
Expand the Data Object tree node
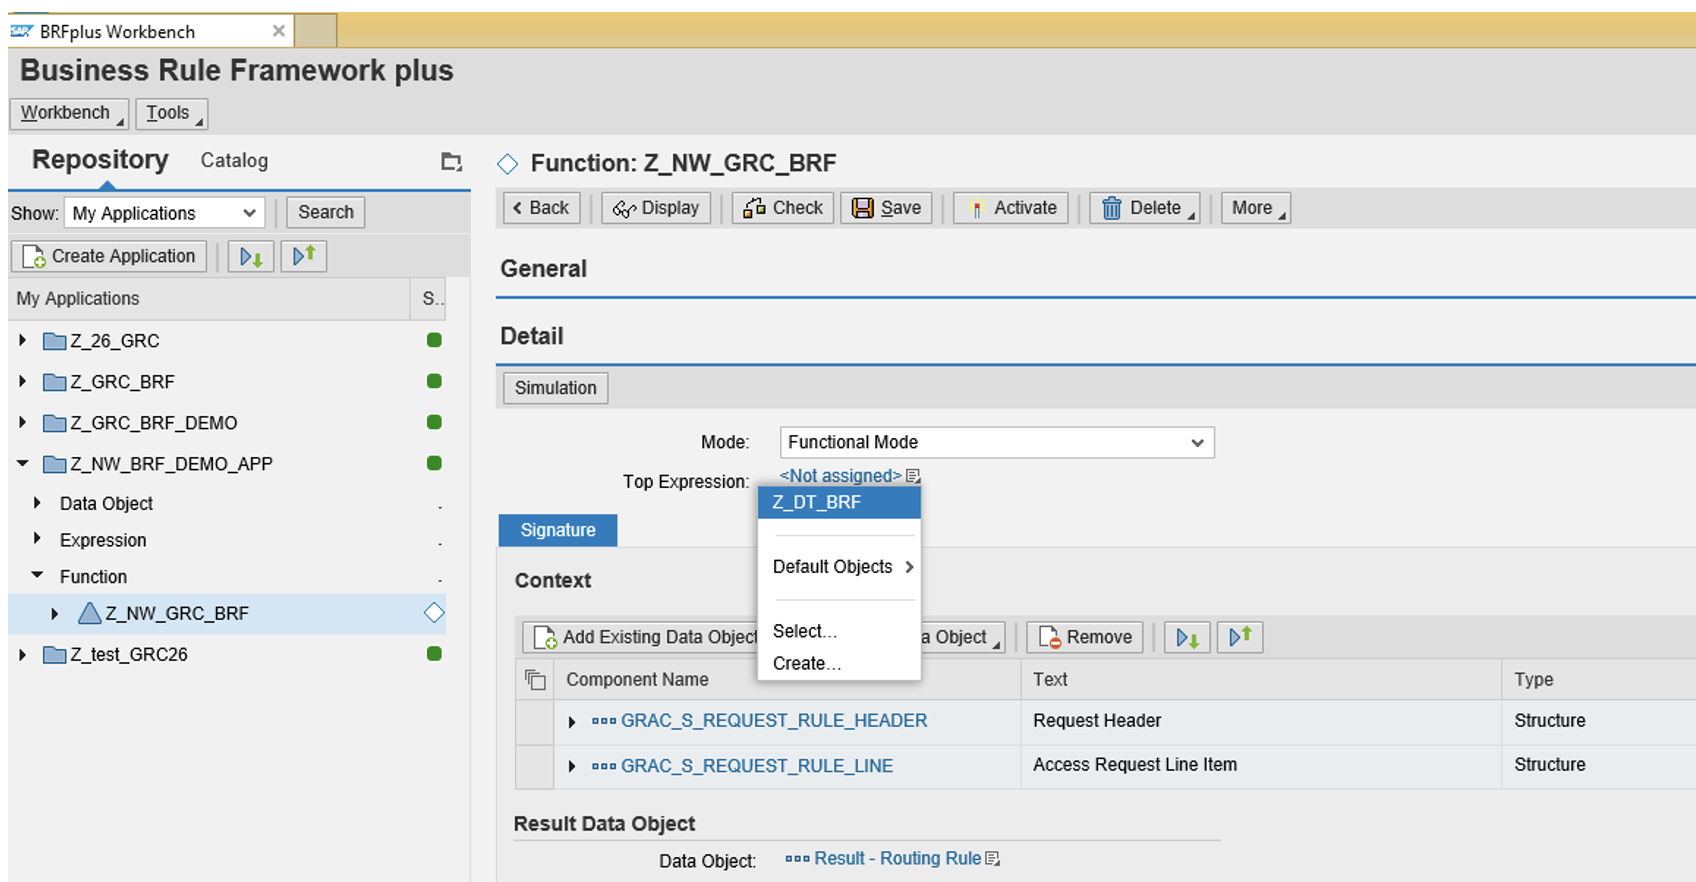point(37,503)
